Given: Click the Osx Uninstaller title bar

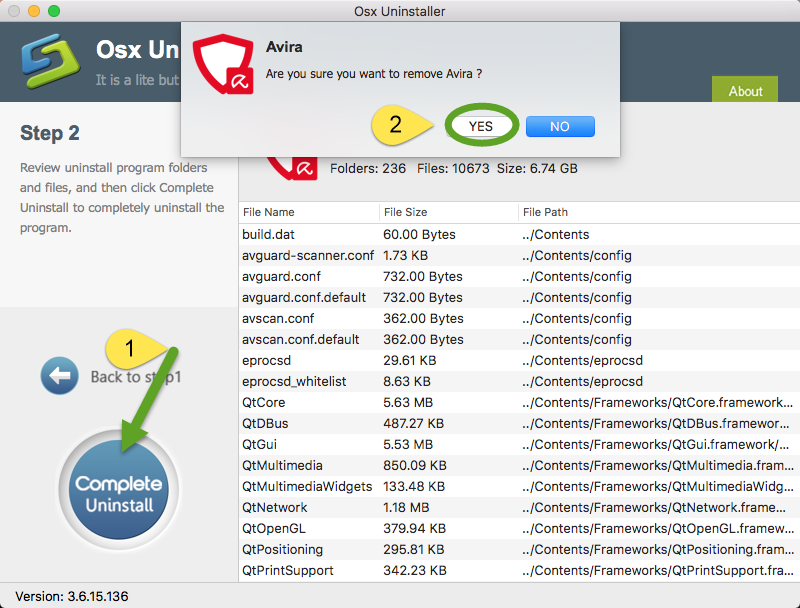Looking at the screenshot, I should pyautogui.click(x=398, y=11).
